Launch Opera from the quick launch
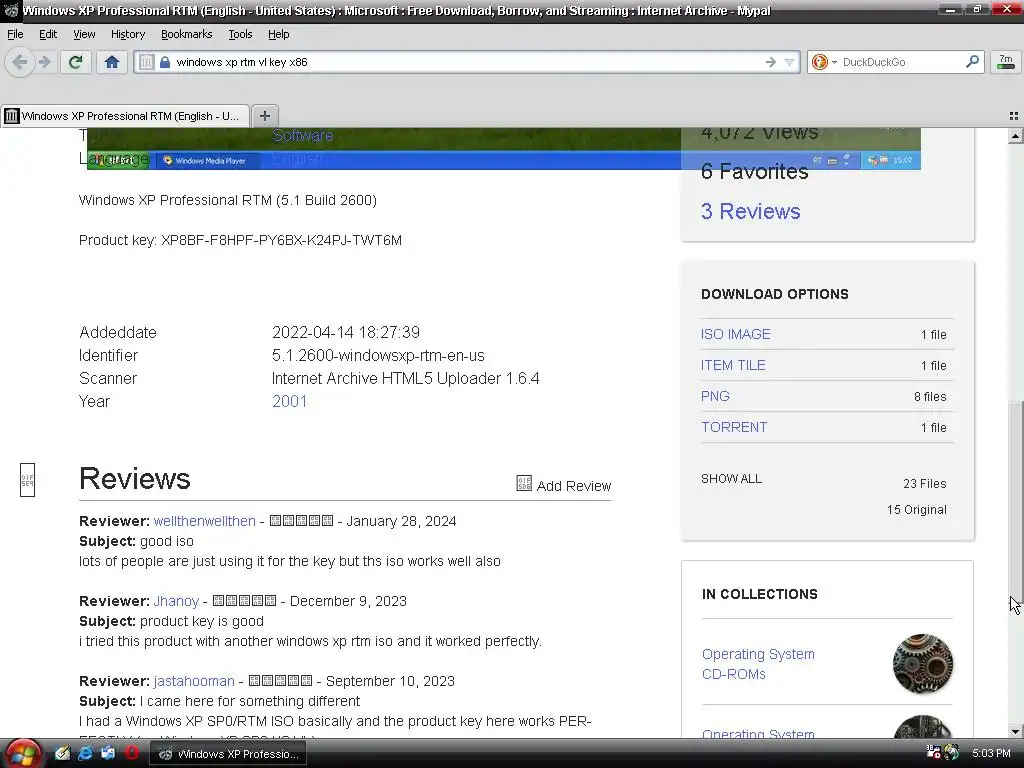 click(131, 754)
